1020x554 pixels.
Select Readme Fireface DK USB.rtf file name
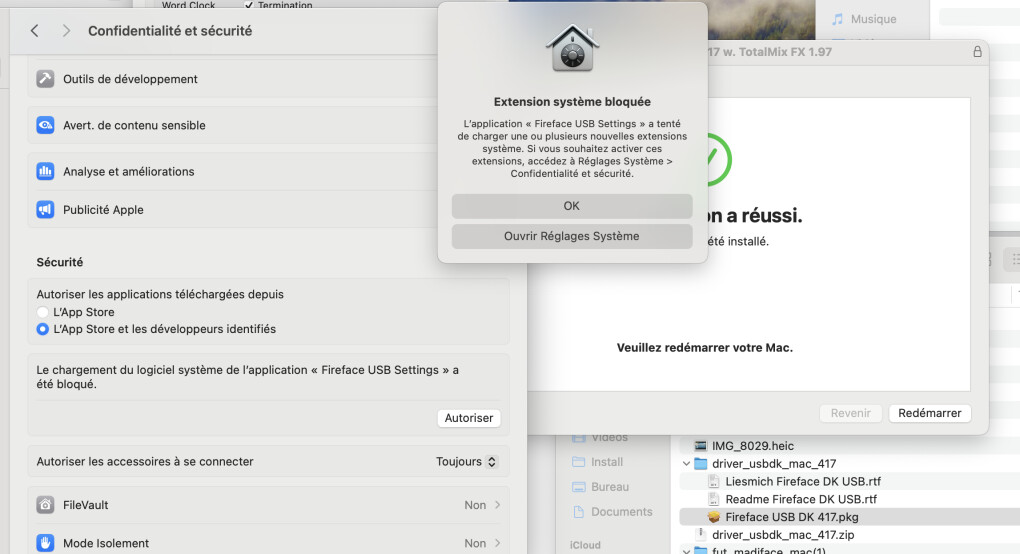point(801,499)
